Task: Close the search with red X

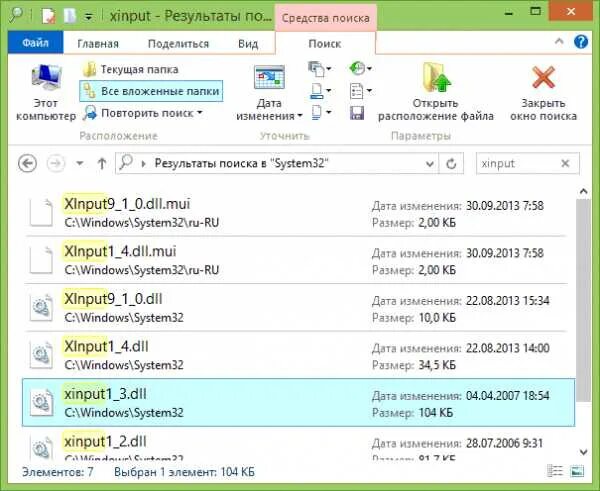Action: (543, 92)
